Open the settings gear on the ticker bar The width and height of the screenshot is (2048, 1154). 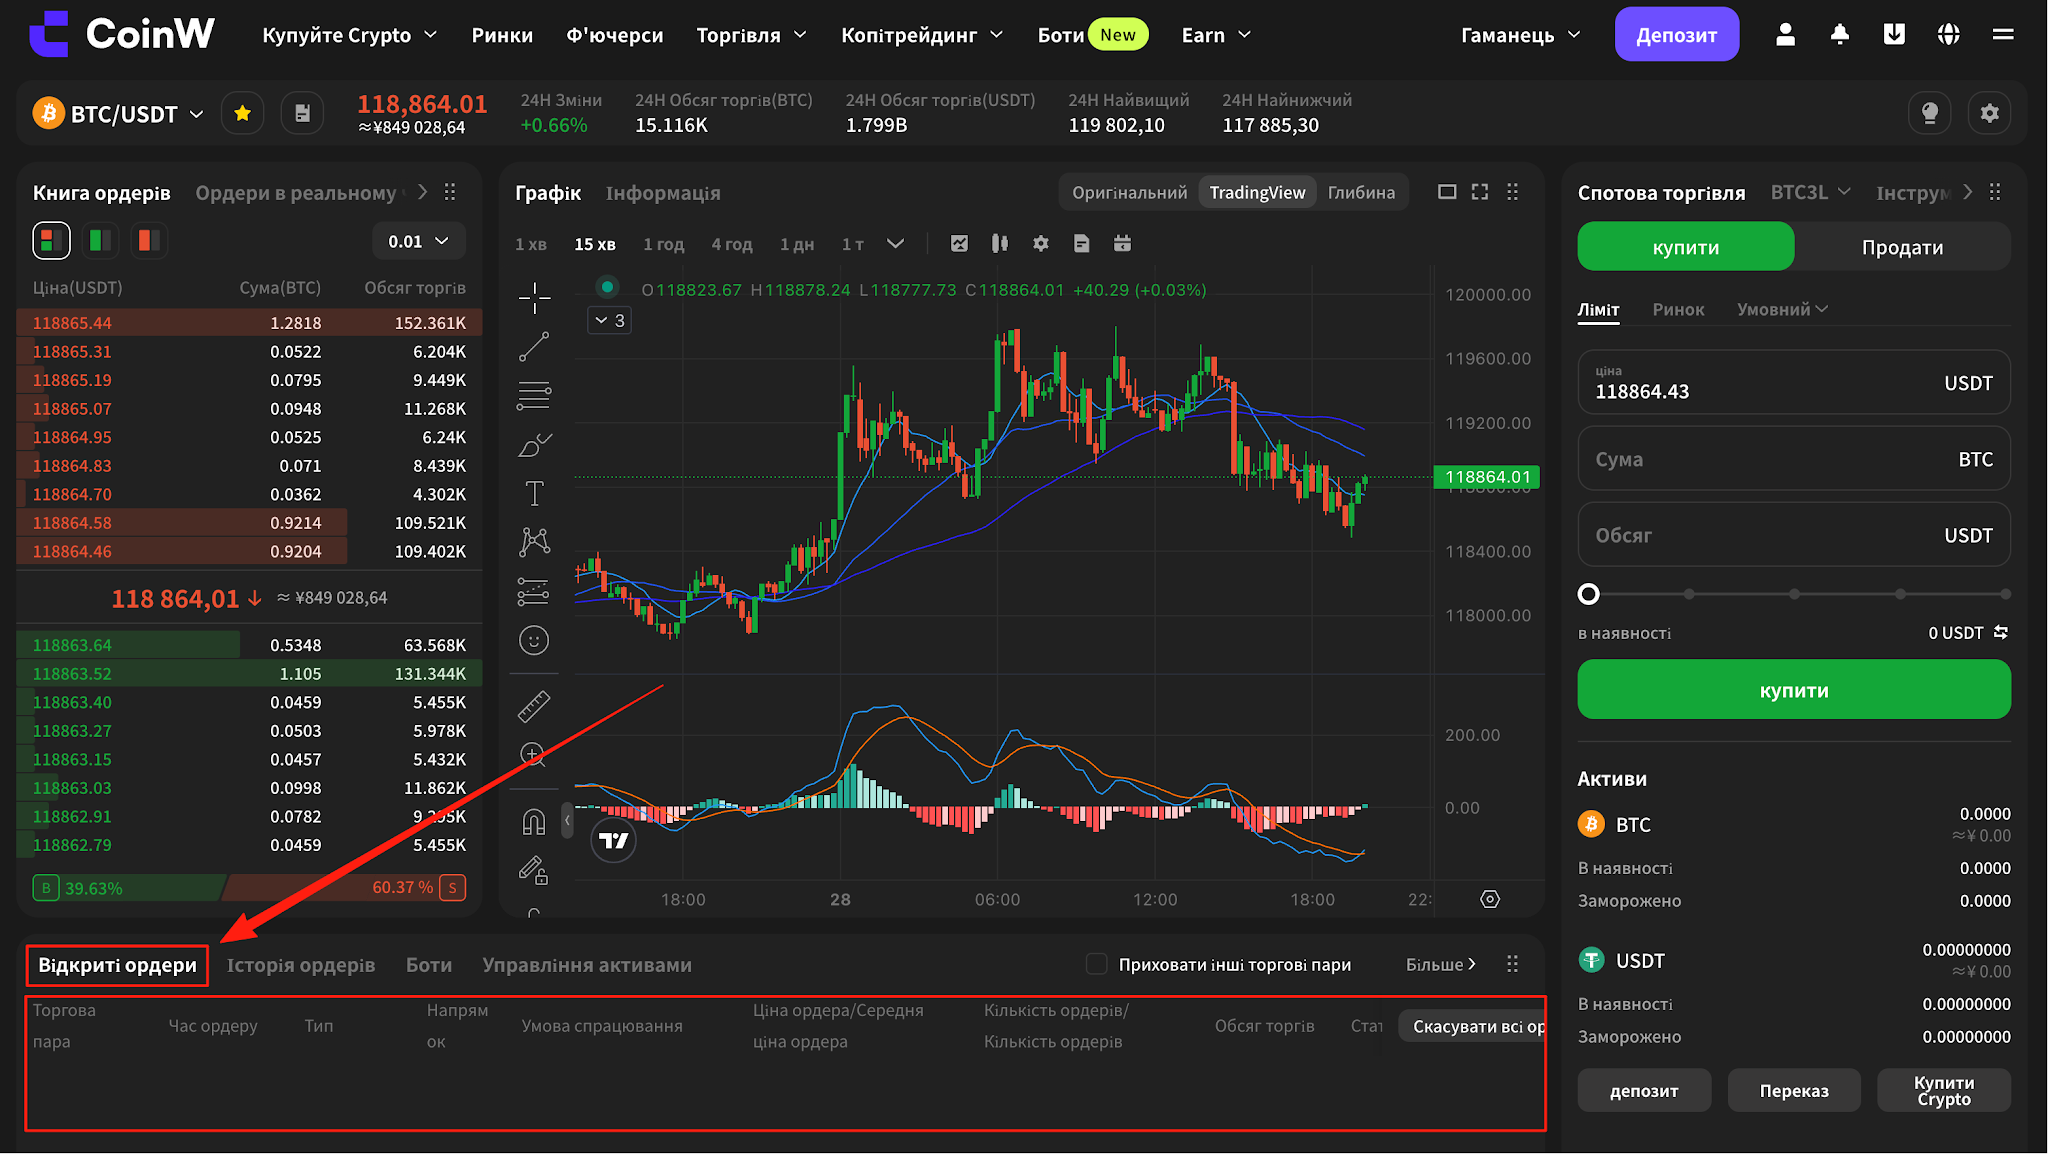(1990, 113)
